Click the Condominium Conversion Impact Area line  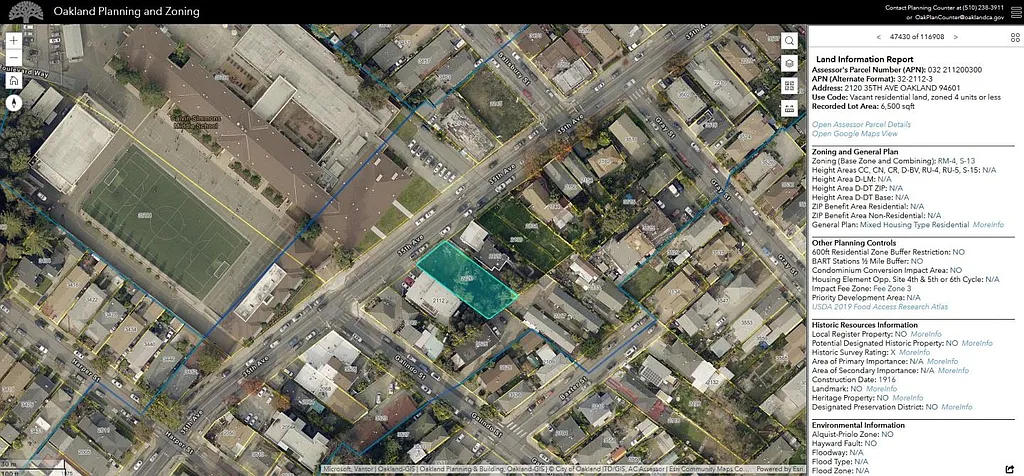(887, 270)
